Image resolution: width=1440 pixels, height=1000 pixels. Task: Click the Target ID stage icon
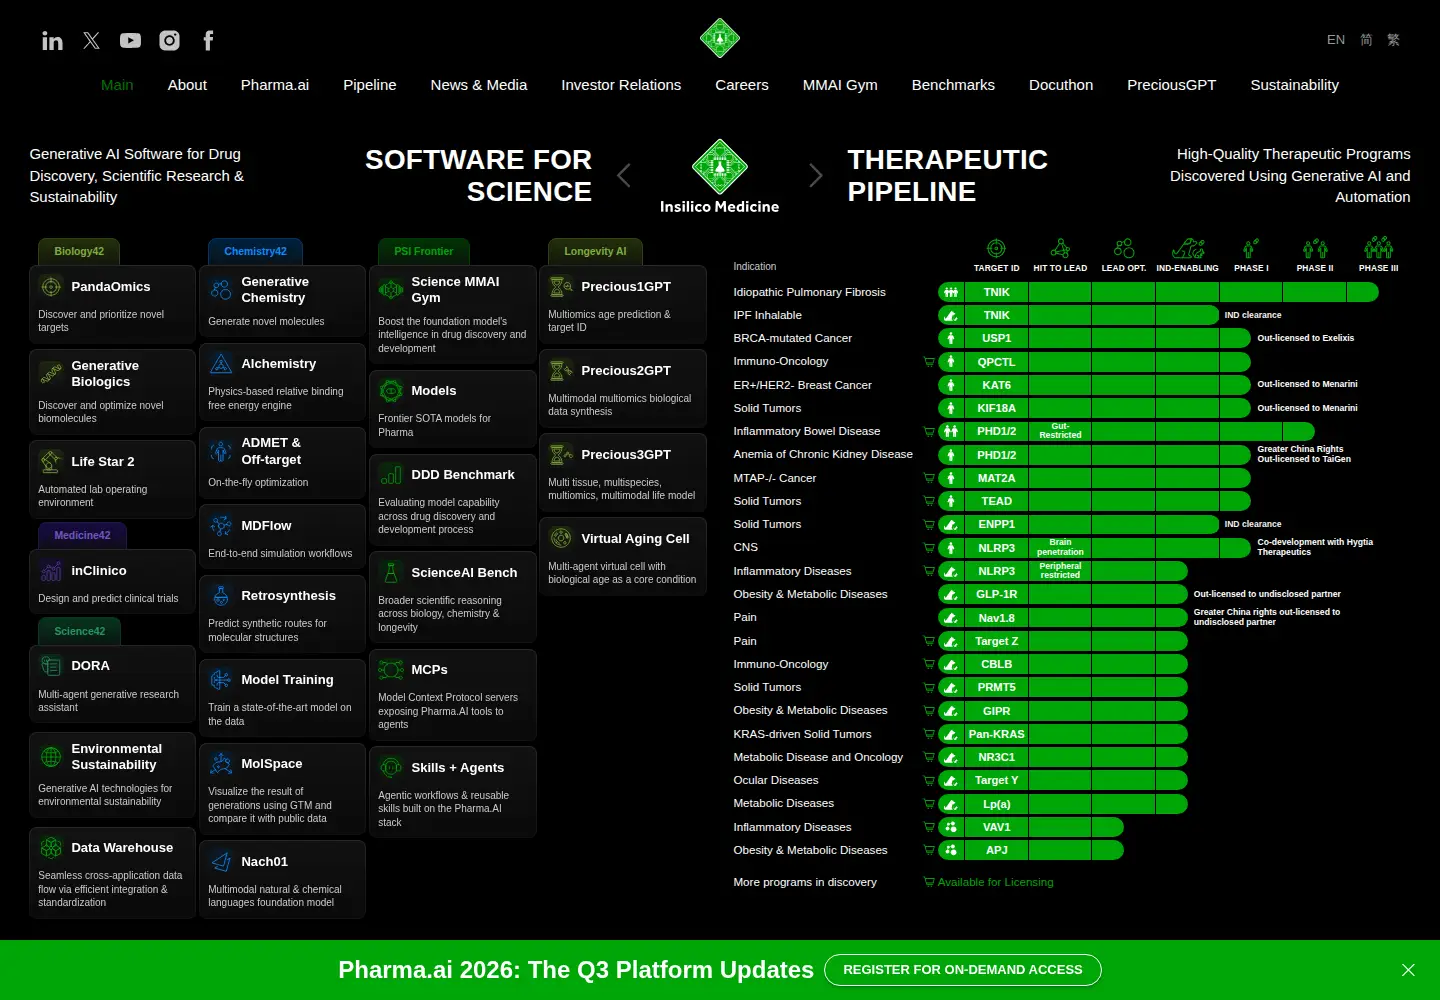[x=996, y=248]
